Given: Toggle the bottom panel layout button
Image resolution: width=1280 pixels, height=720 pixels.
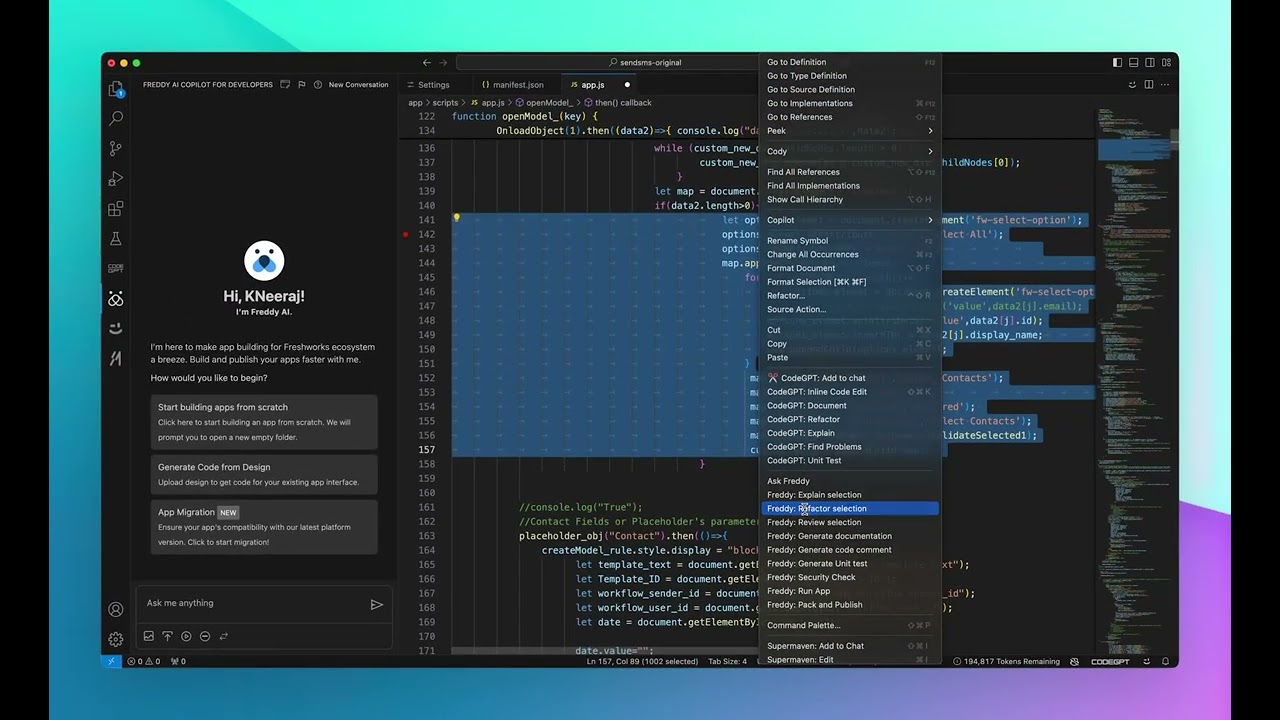Looking at the screenshot, I should coord(1133,62).
